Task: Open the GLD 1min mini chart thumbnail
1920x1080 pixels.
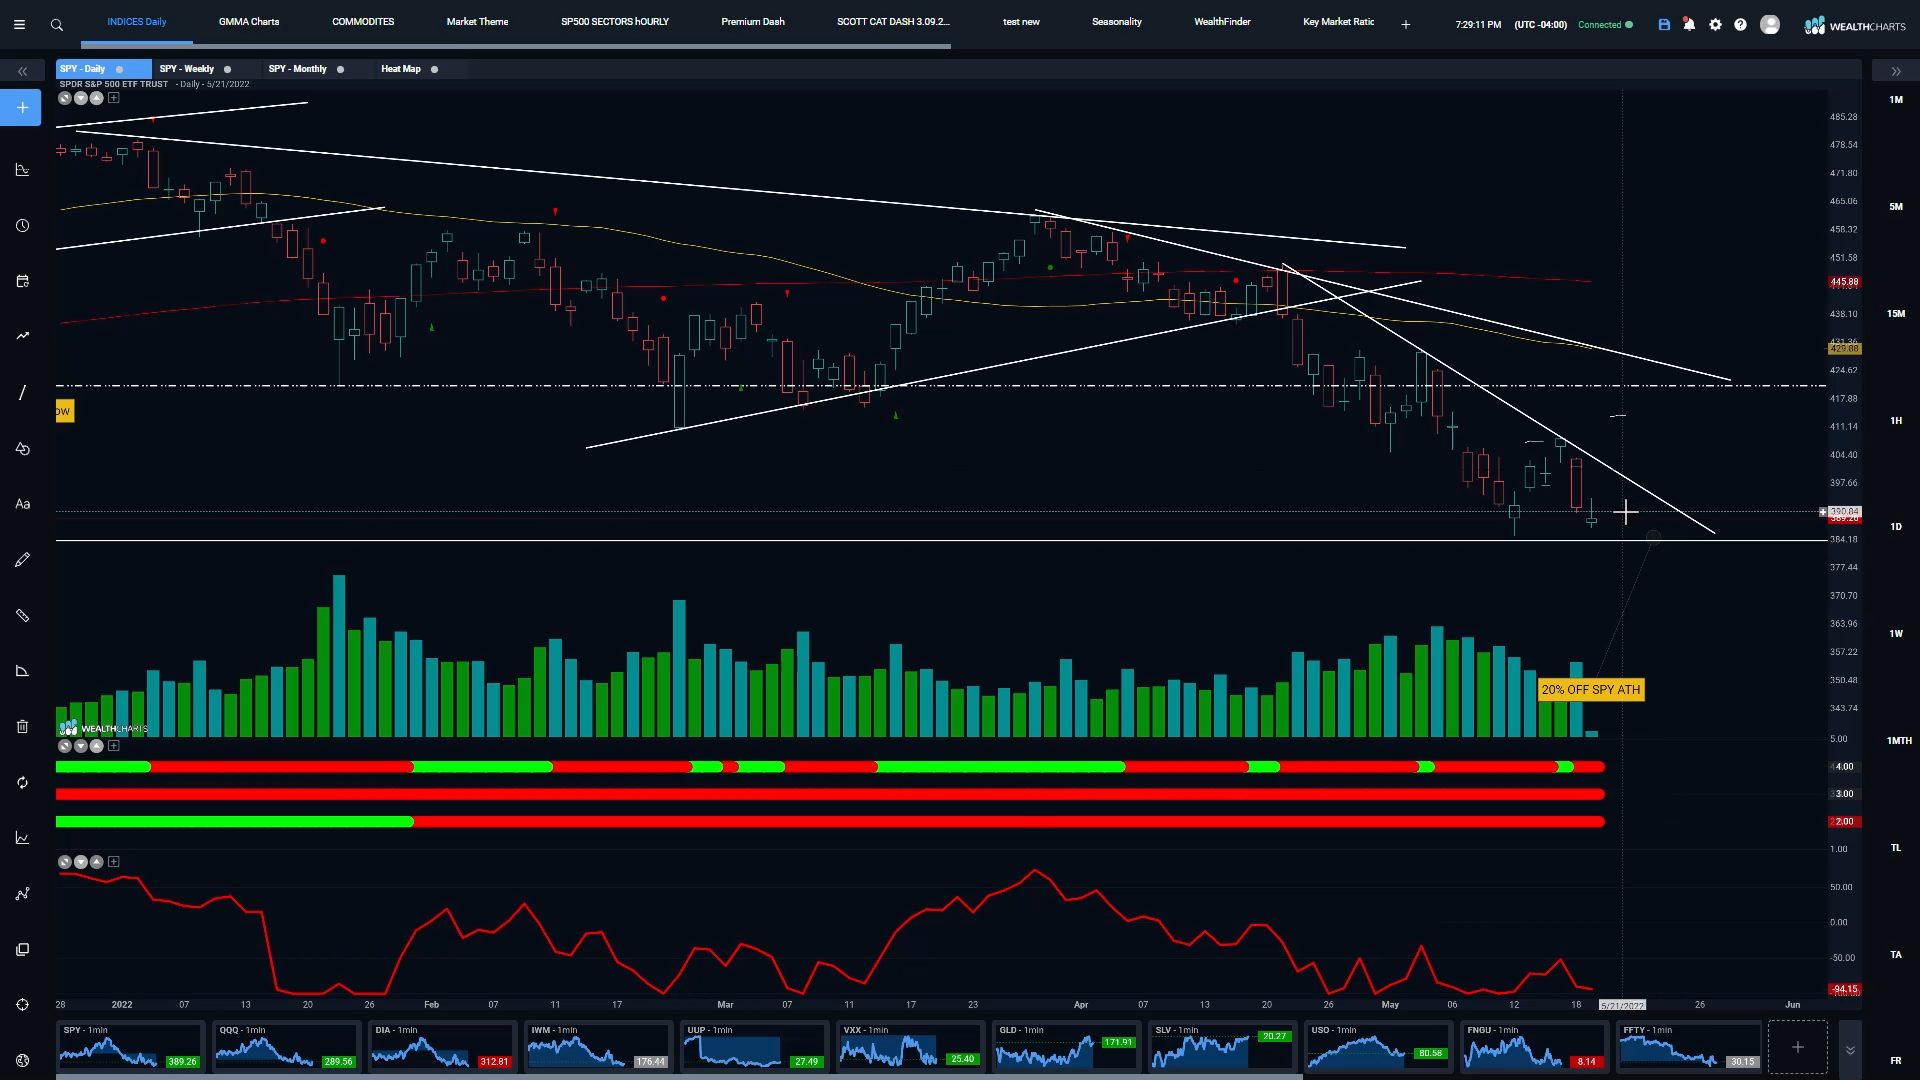Action: (x=1066, y=1047)
